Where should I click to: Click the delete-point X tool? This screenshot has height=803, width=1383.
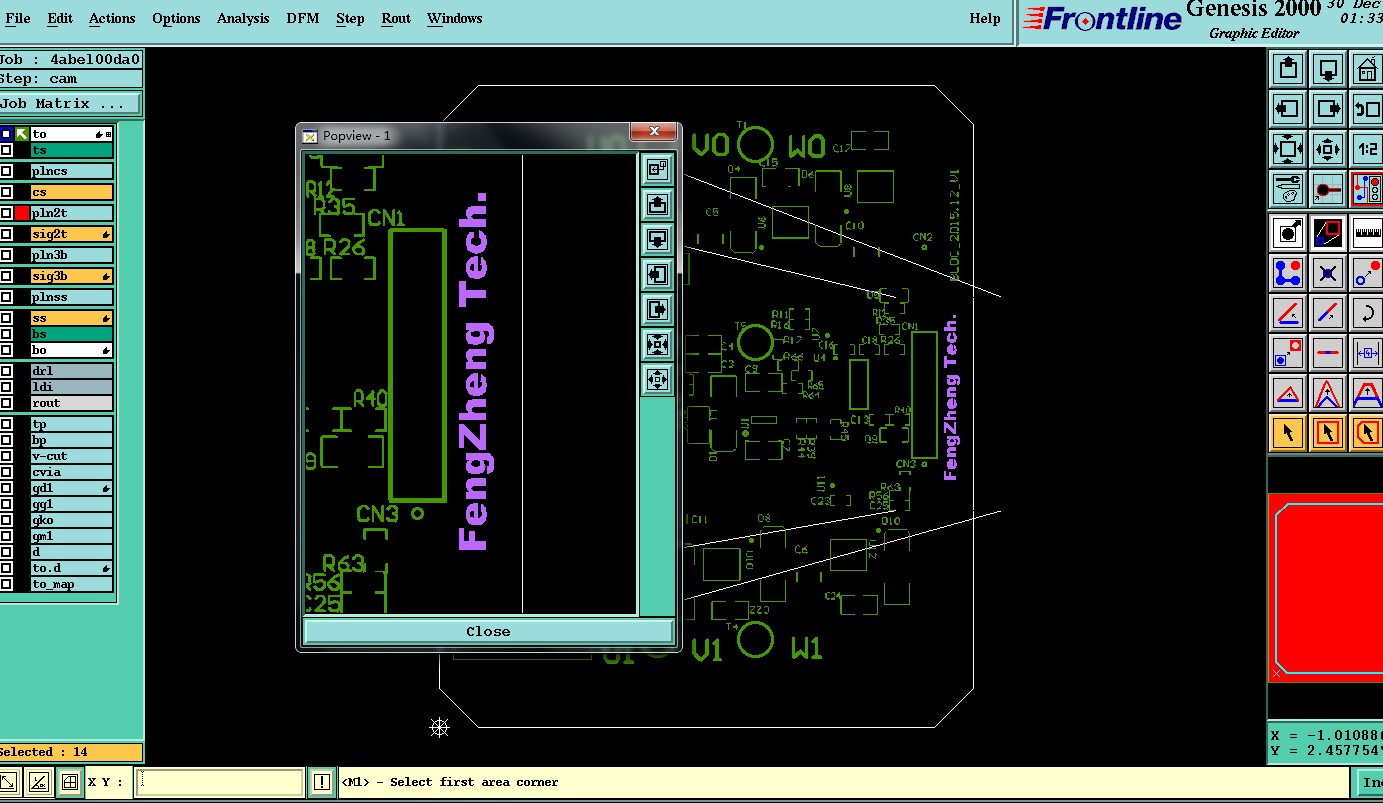[x=1328, y=272]
